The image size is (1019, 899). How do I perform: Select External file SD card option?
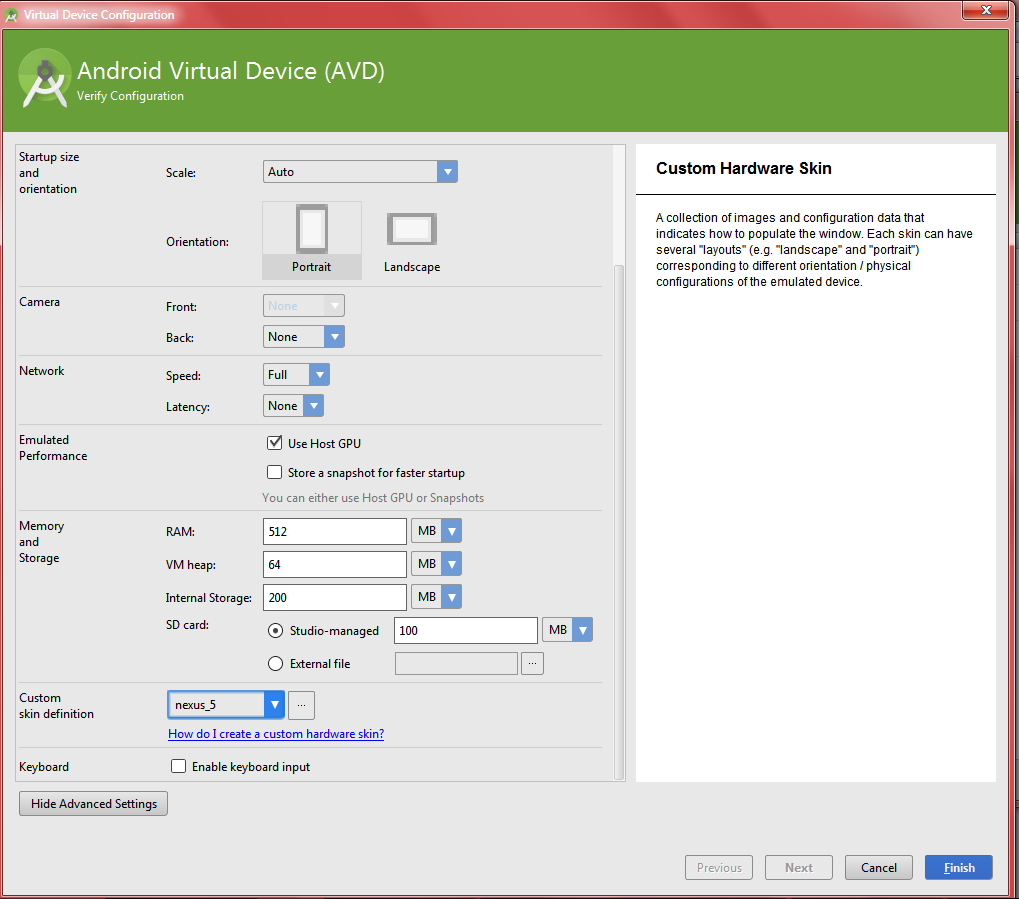click(276, 664)
